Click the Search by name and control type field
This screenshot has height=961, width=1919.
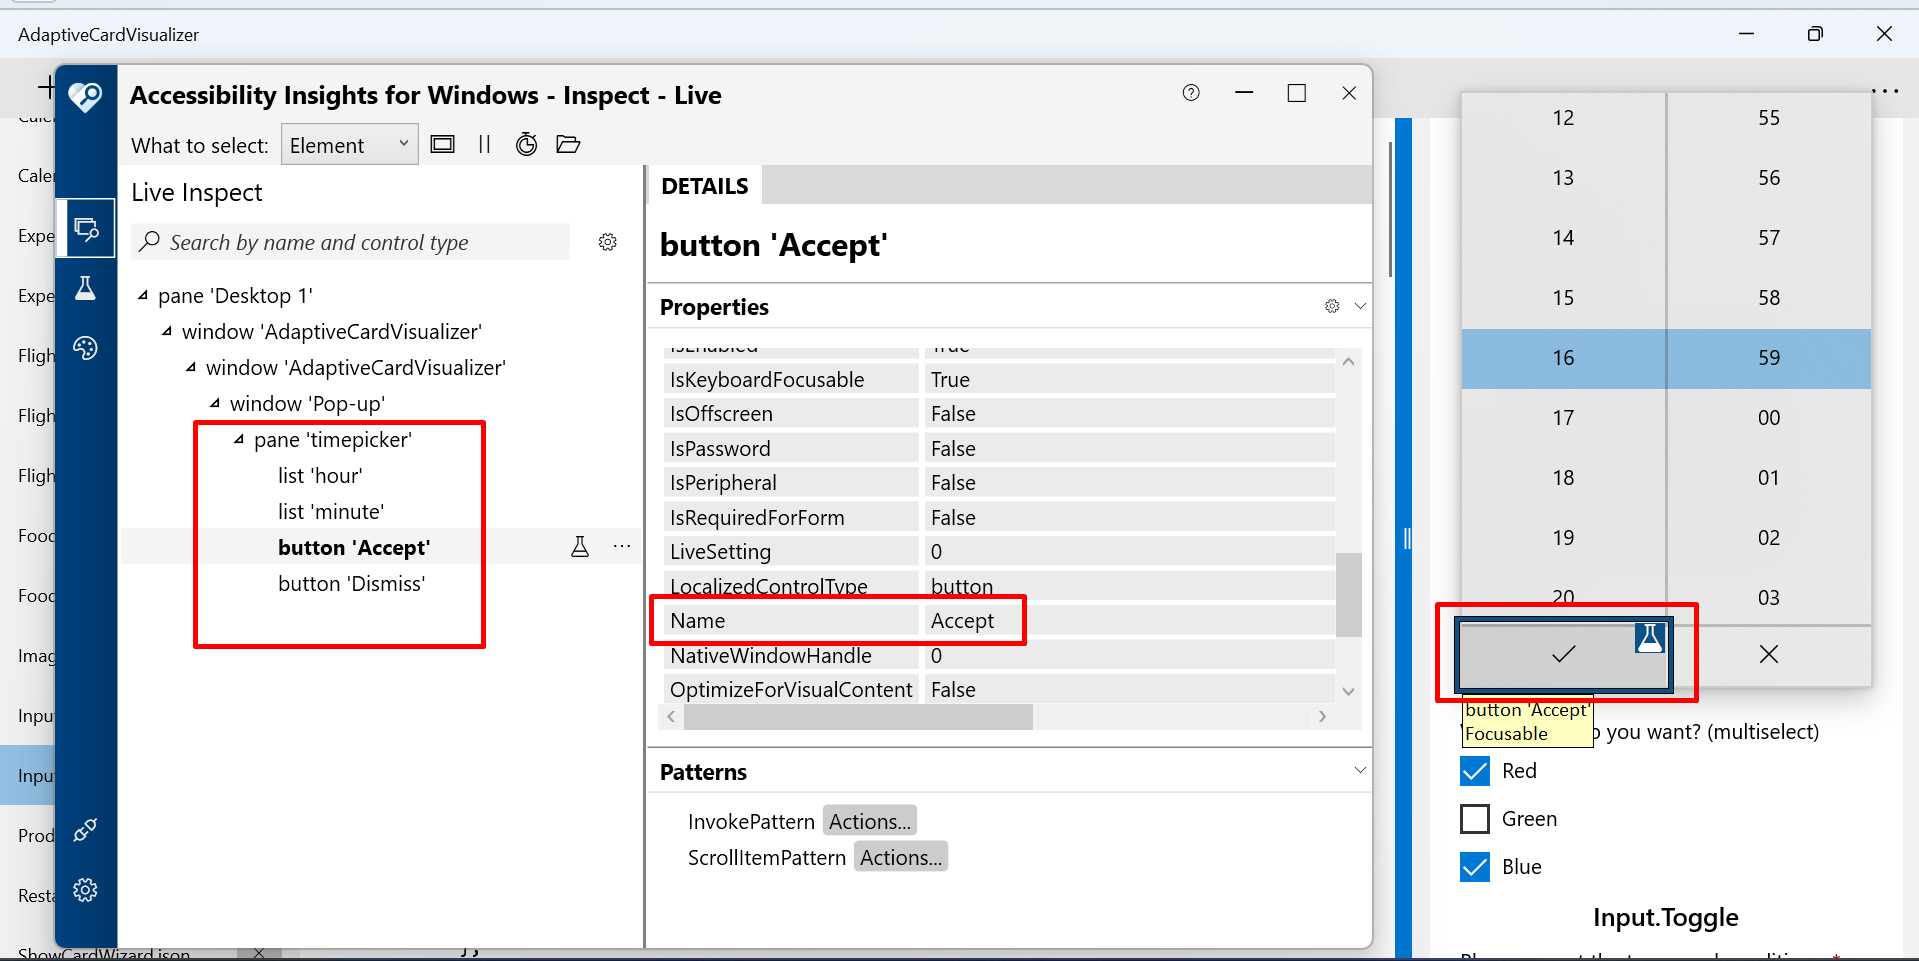coord(349,242)
